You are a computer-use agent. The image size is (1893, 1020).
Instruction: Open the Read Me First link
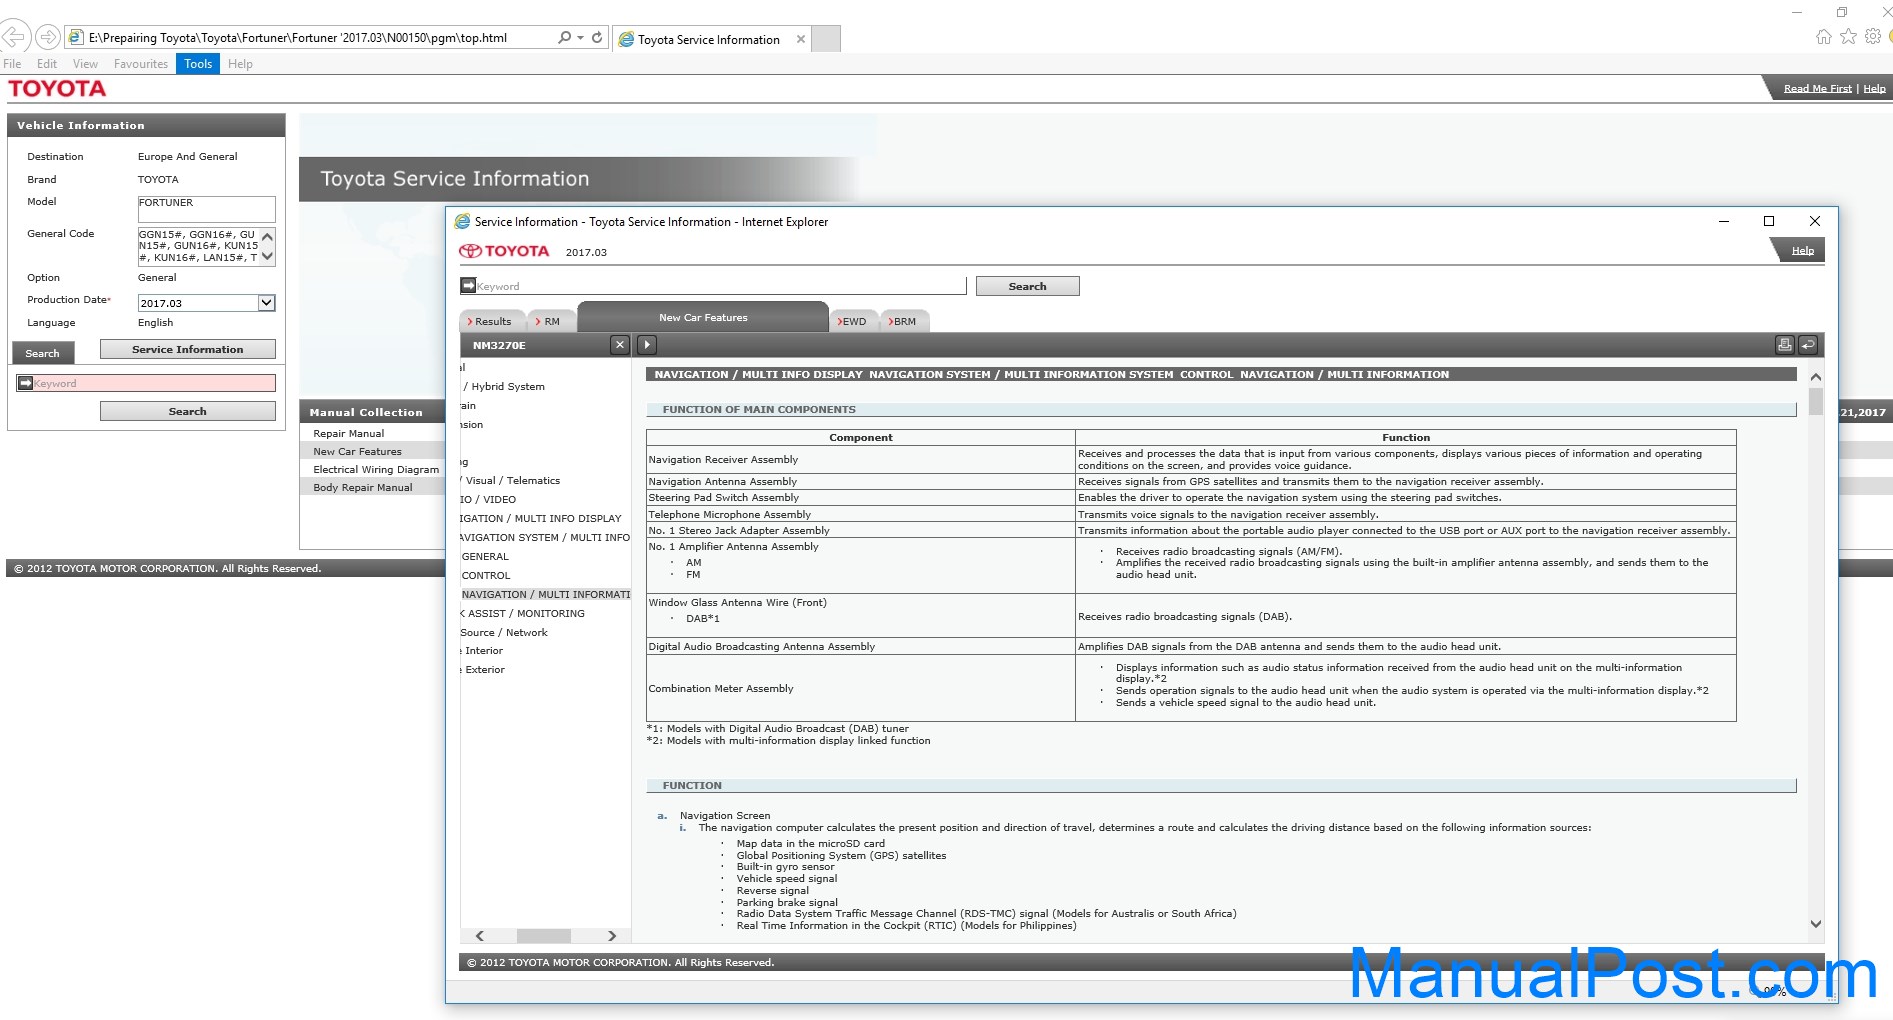click(1817, 88)
